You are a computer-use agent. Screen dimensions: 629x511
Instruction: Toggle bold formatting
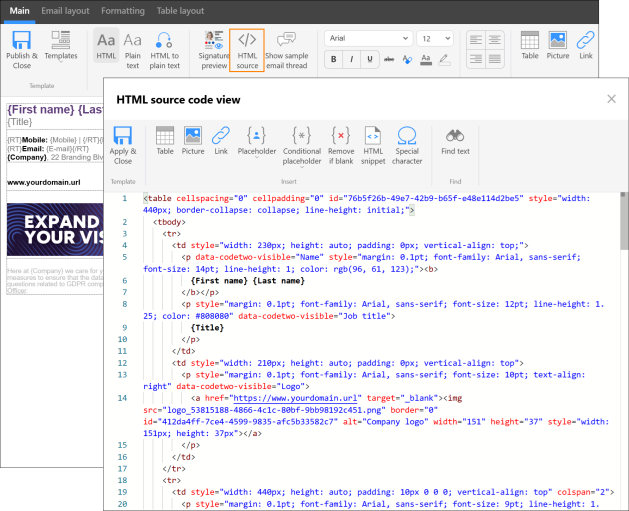[333, 59]
